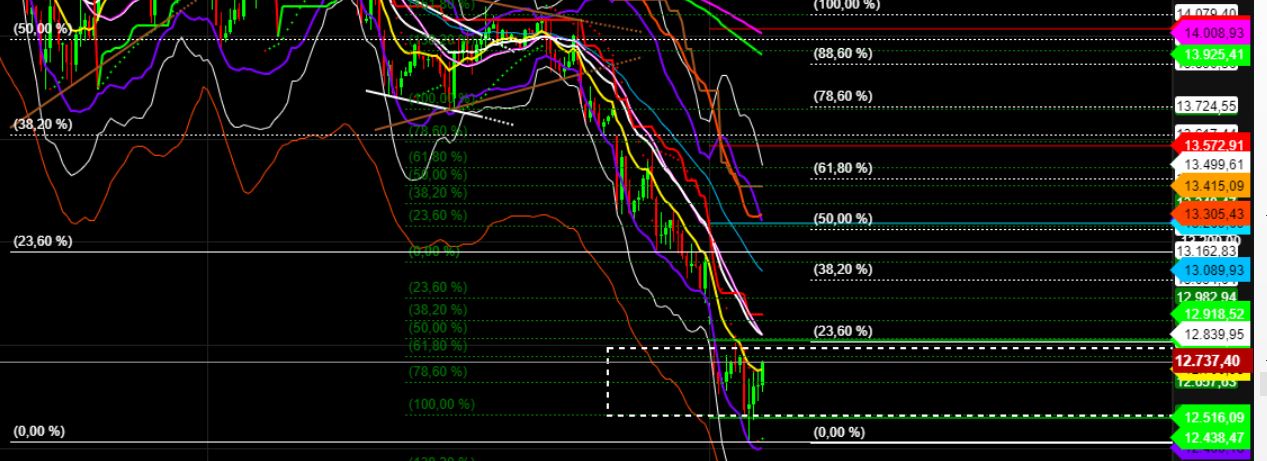Image resolution: width=1267 pixels, height=461 pixels.
Task: Select the white (78,60 %) Fibonacci label
Action: (x=843, y=96)
